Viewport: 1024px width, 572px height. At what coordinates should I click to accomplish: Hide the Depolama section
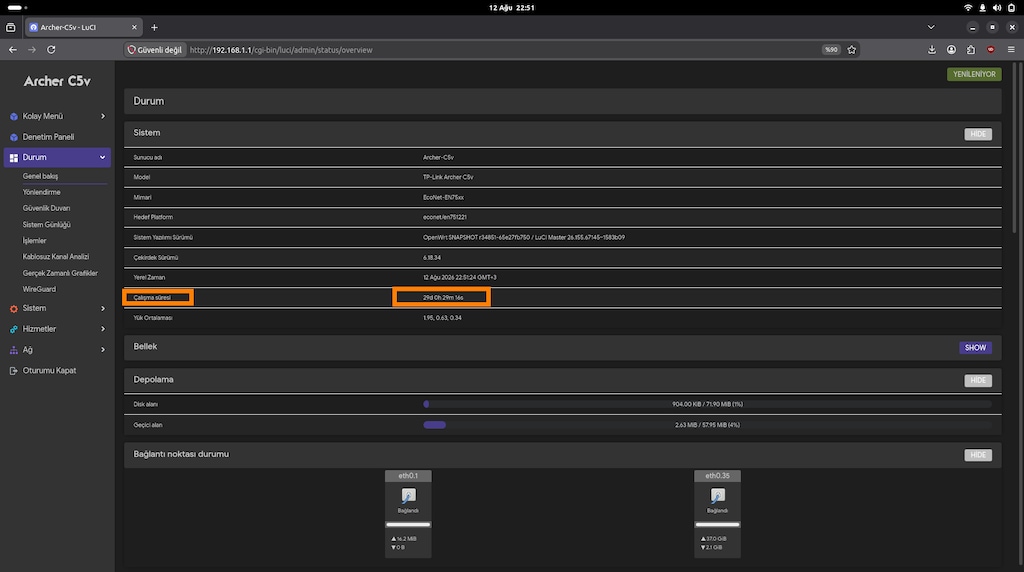pos(978,380)
